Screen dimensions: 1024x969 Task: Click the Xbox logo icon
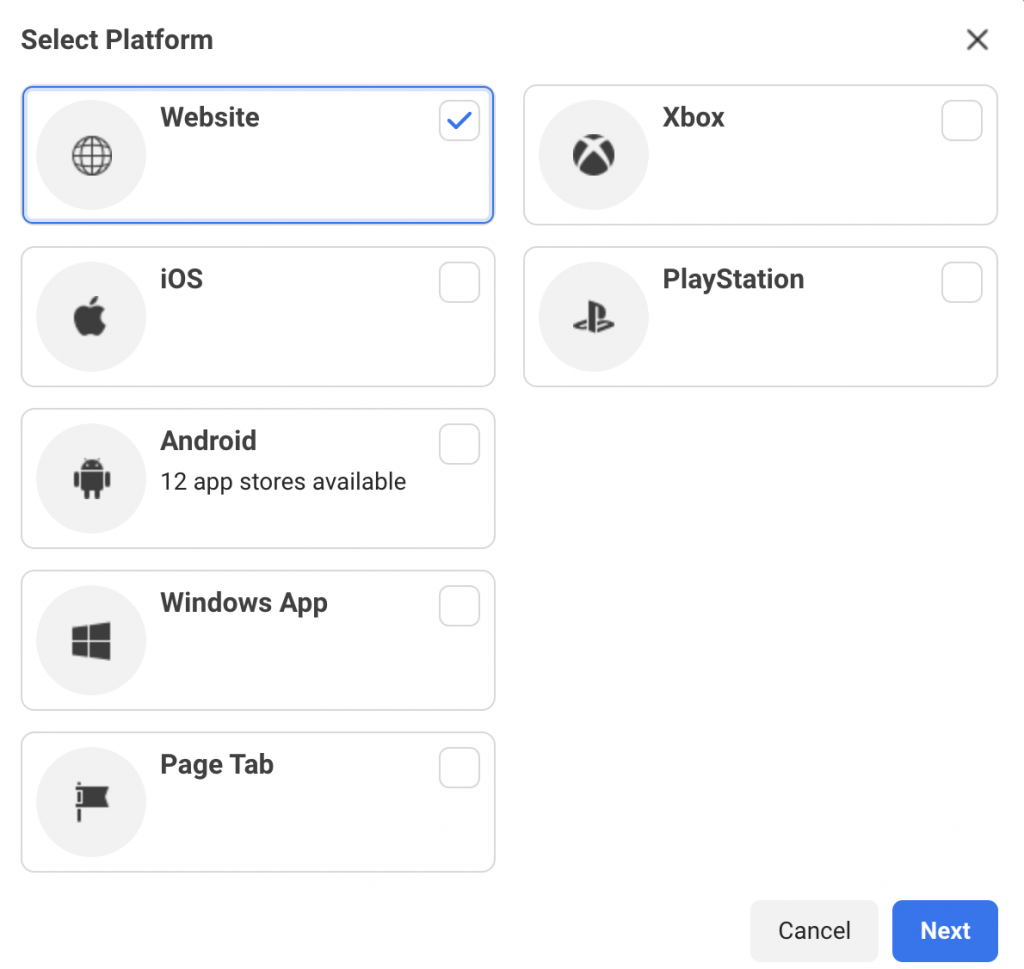click(593, 156)
